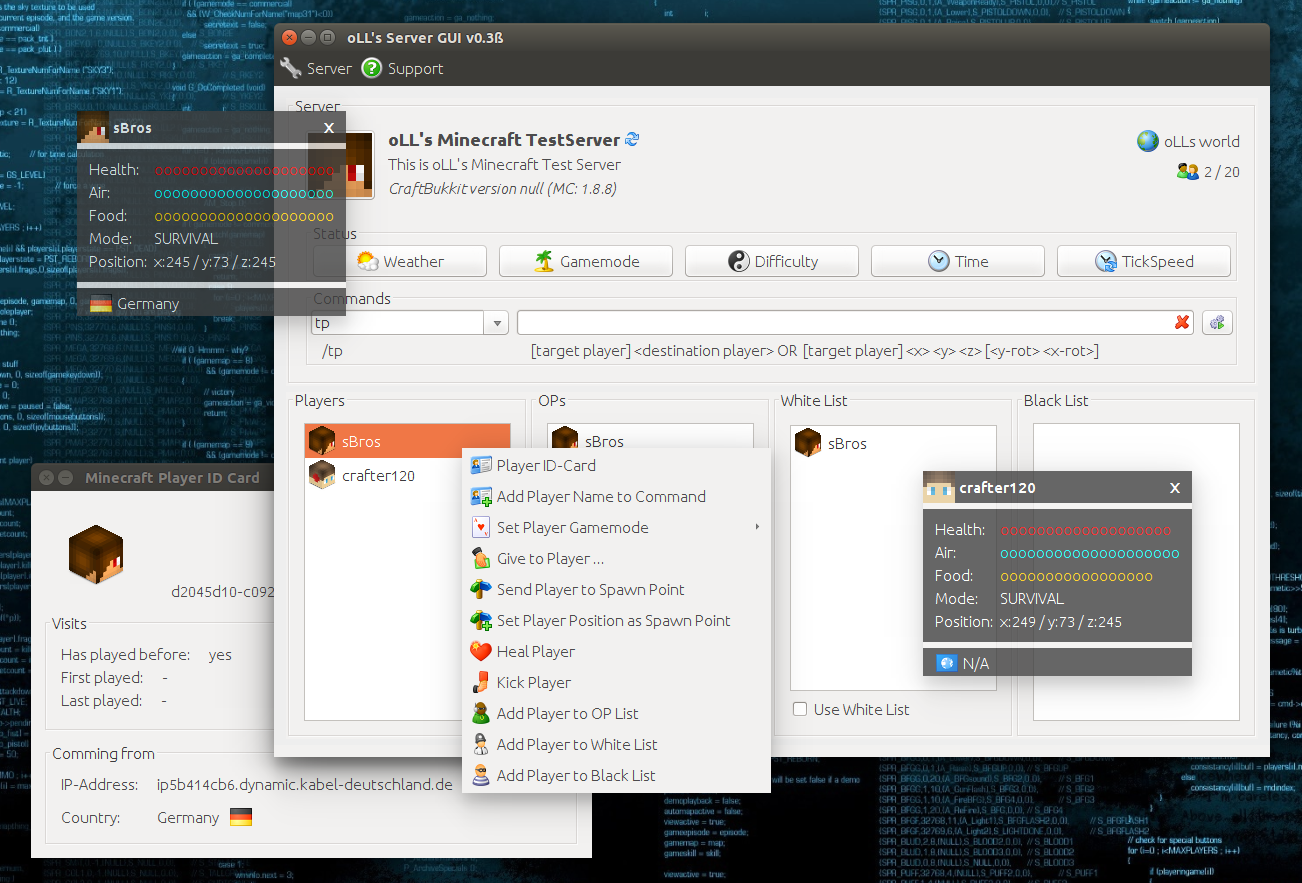The width and height of the screenshot is (1302, 883).
Task: Choose Add Player to OP List
Action: point(616,713)
